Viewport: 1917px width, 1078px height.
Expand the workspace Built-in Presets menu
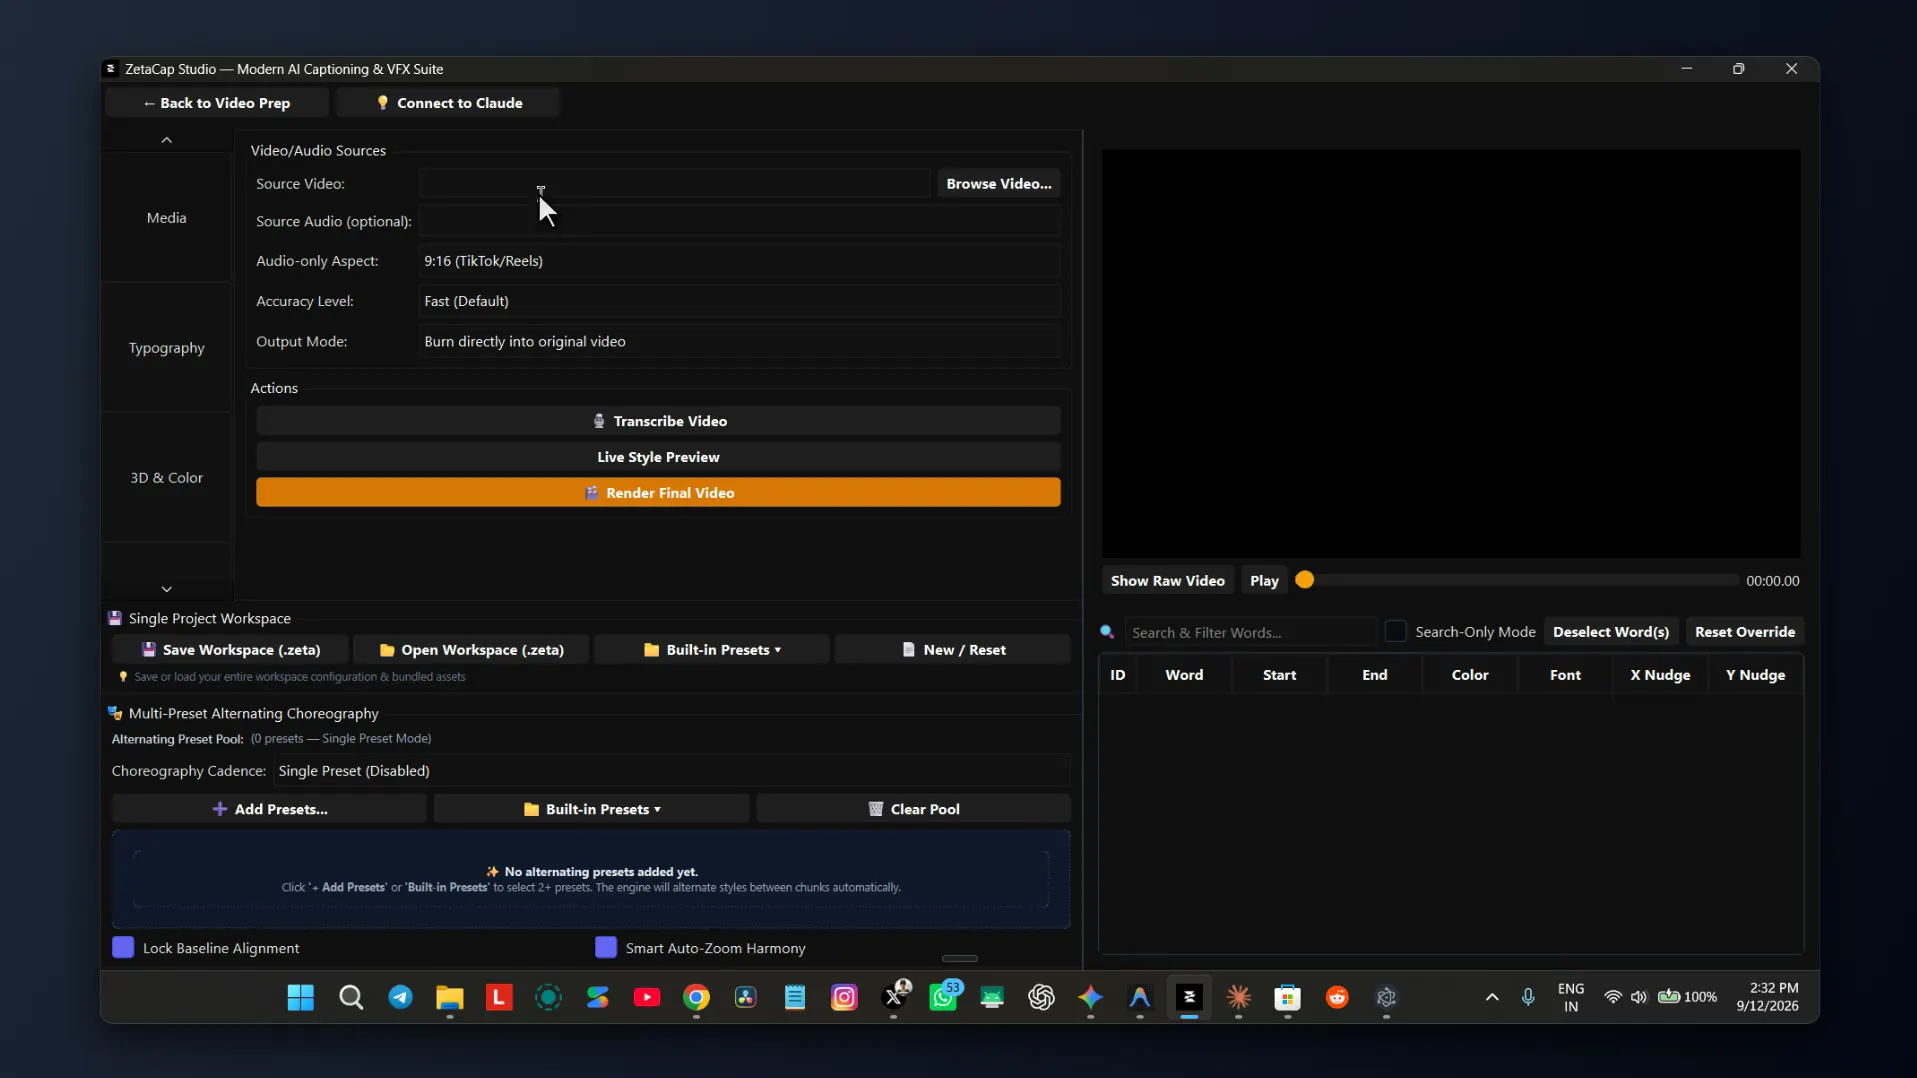[712, 650]
